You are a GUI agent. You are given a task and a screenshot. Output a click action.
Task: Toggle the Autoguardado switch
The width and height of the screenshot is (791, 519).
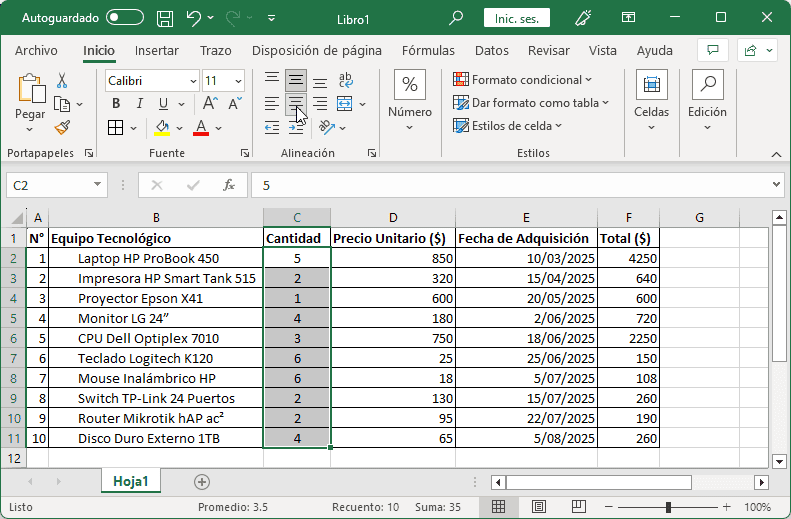pos(125,18)
